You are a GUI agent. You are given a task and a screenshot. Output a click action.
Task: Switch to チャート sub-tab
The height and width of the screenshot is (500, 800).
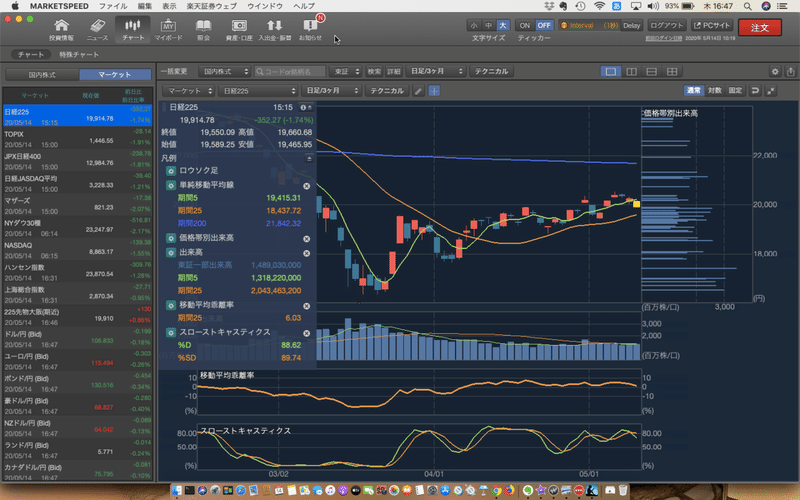click(31, 55)
